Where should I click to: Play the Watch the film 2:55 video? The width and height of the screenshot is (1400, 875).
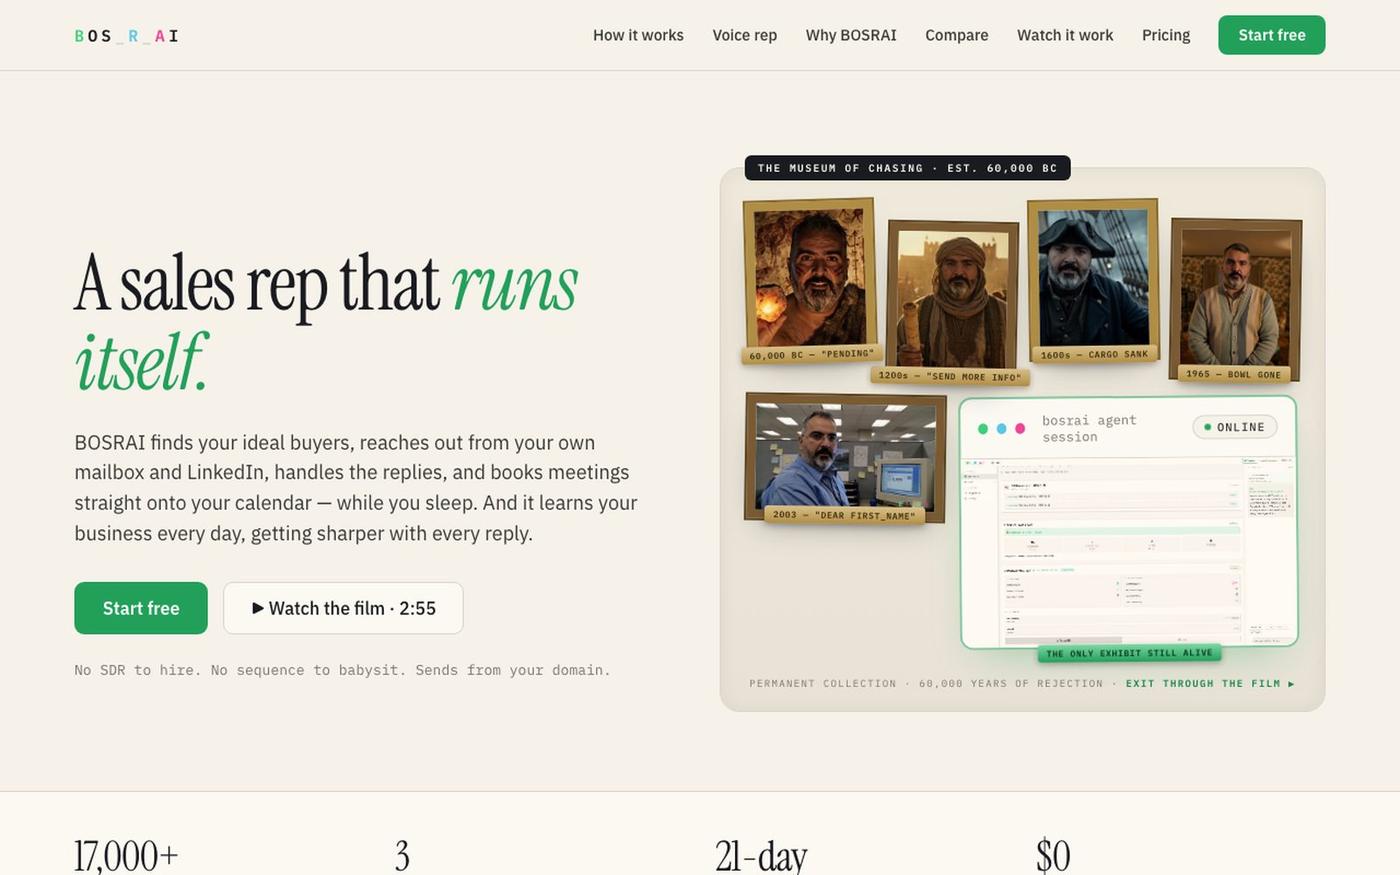pyautogui.click(x=343, y=608)
